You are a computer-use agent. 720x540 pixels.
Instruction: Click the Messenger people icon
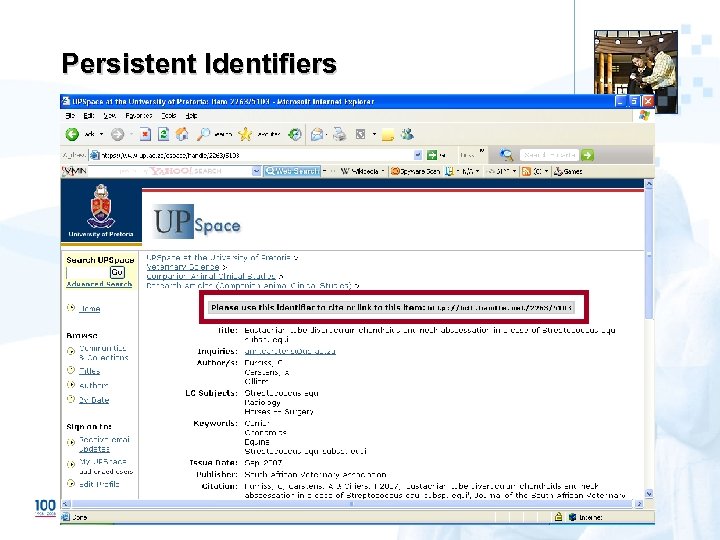(407, 134)
